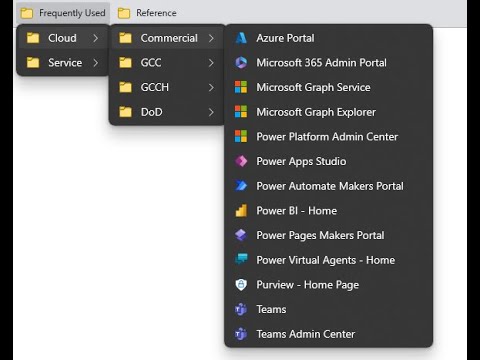The height and width of the screenshot is (360, 480).
Task: Click the DoD folder icon
Action: [125, 112]
